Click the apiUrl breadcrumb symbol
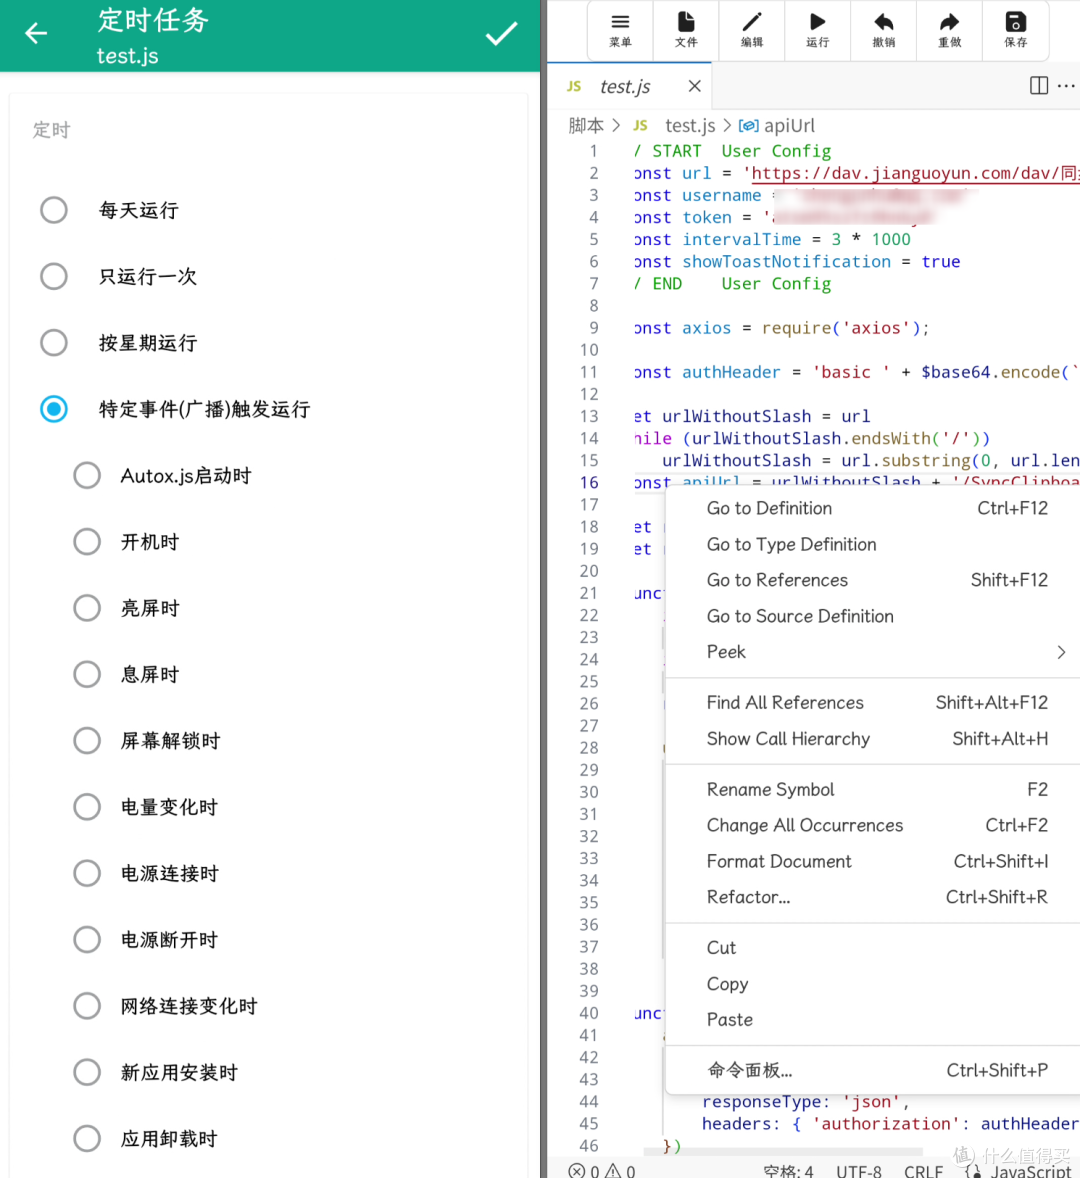1080x1178 pixels. coord(789,125)
